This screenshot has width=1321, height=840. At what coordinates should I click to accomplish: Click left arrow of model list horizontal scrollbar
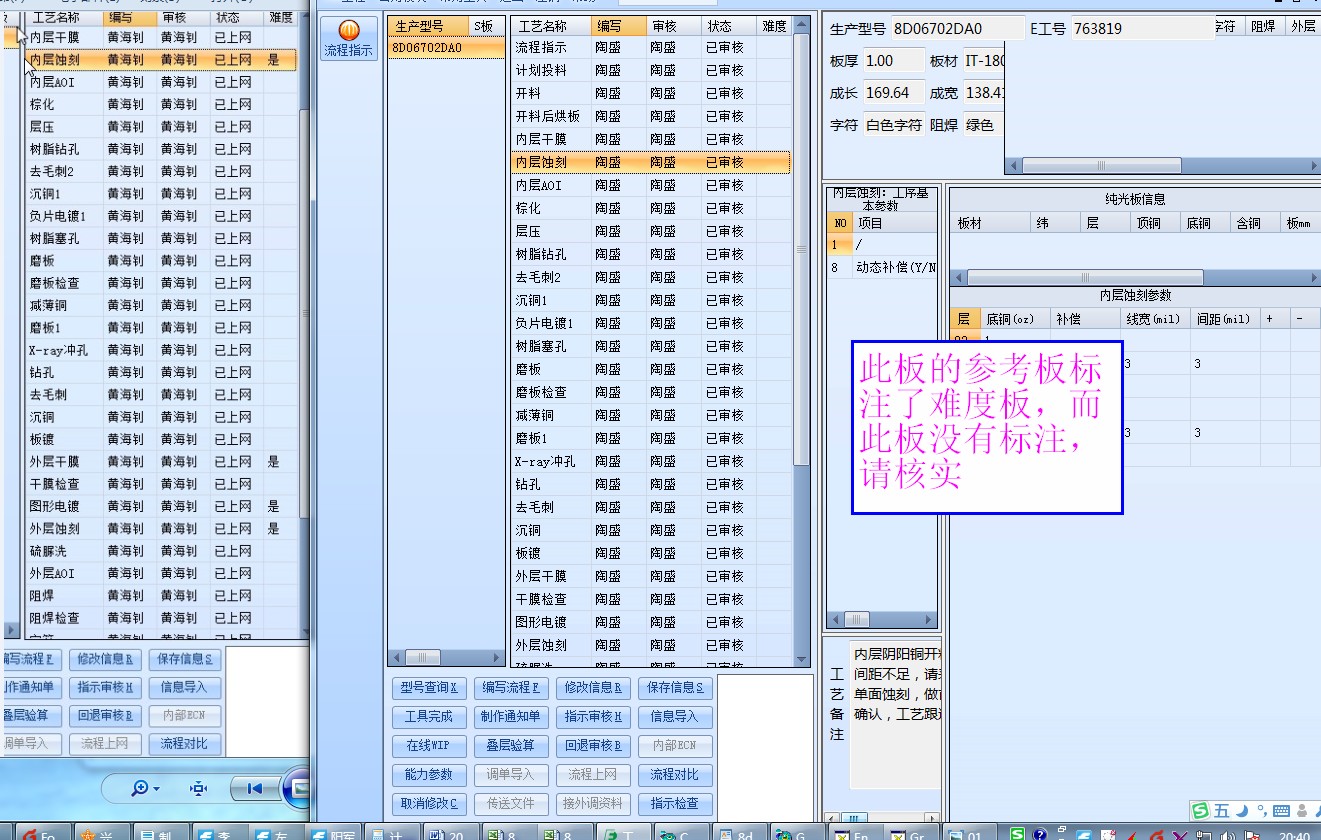(395, 658)
